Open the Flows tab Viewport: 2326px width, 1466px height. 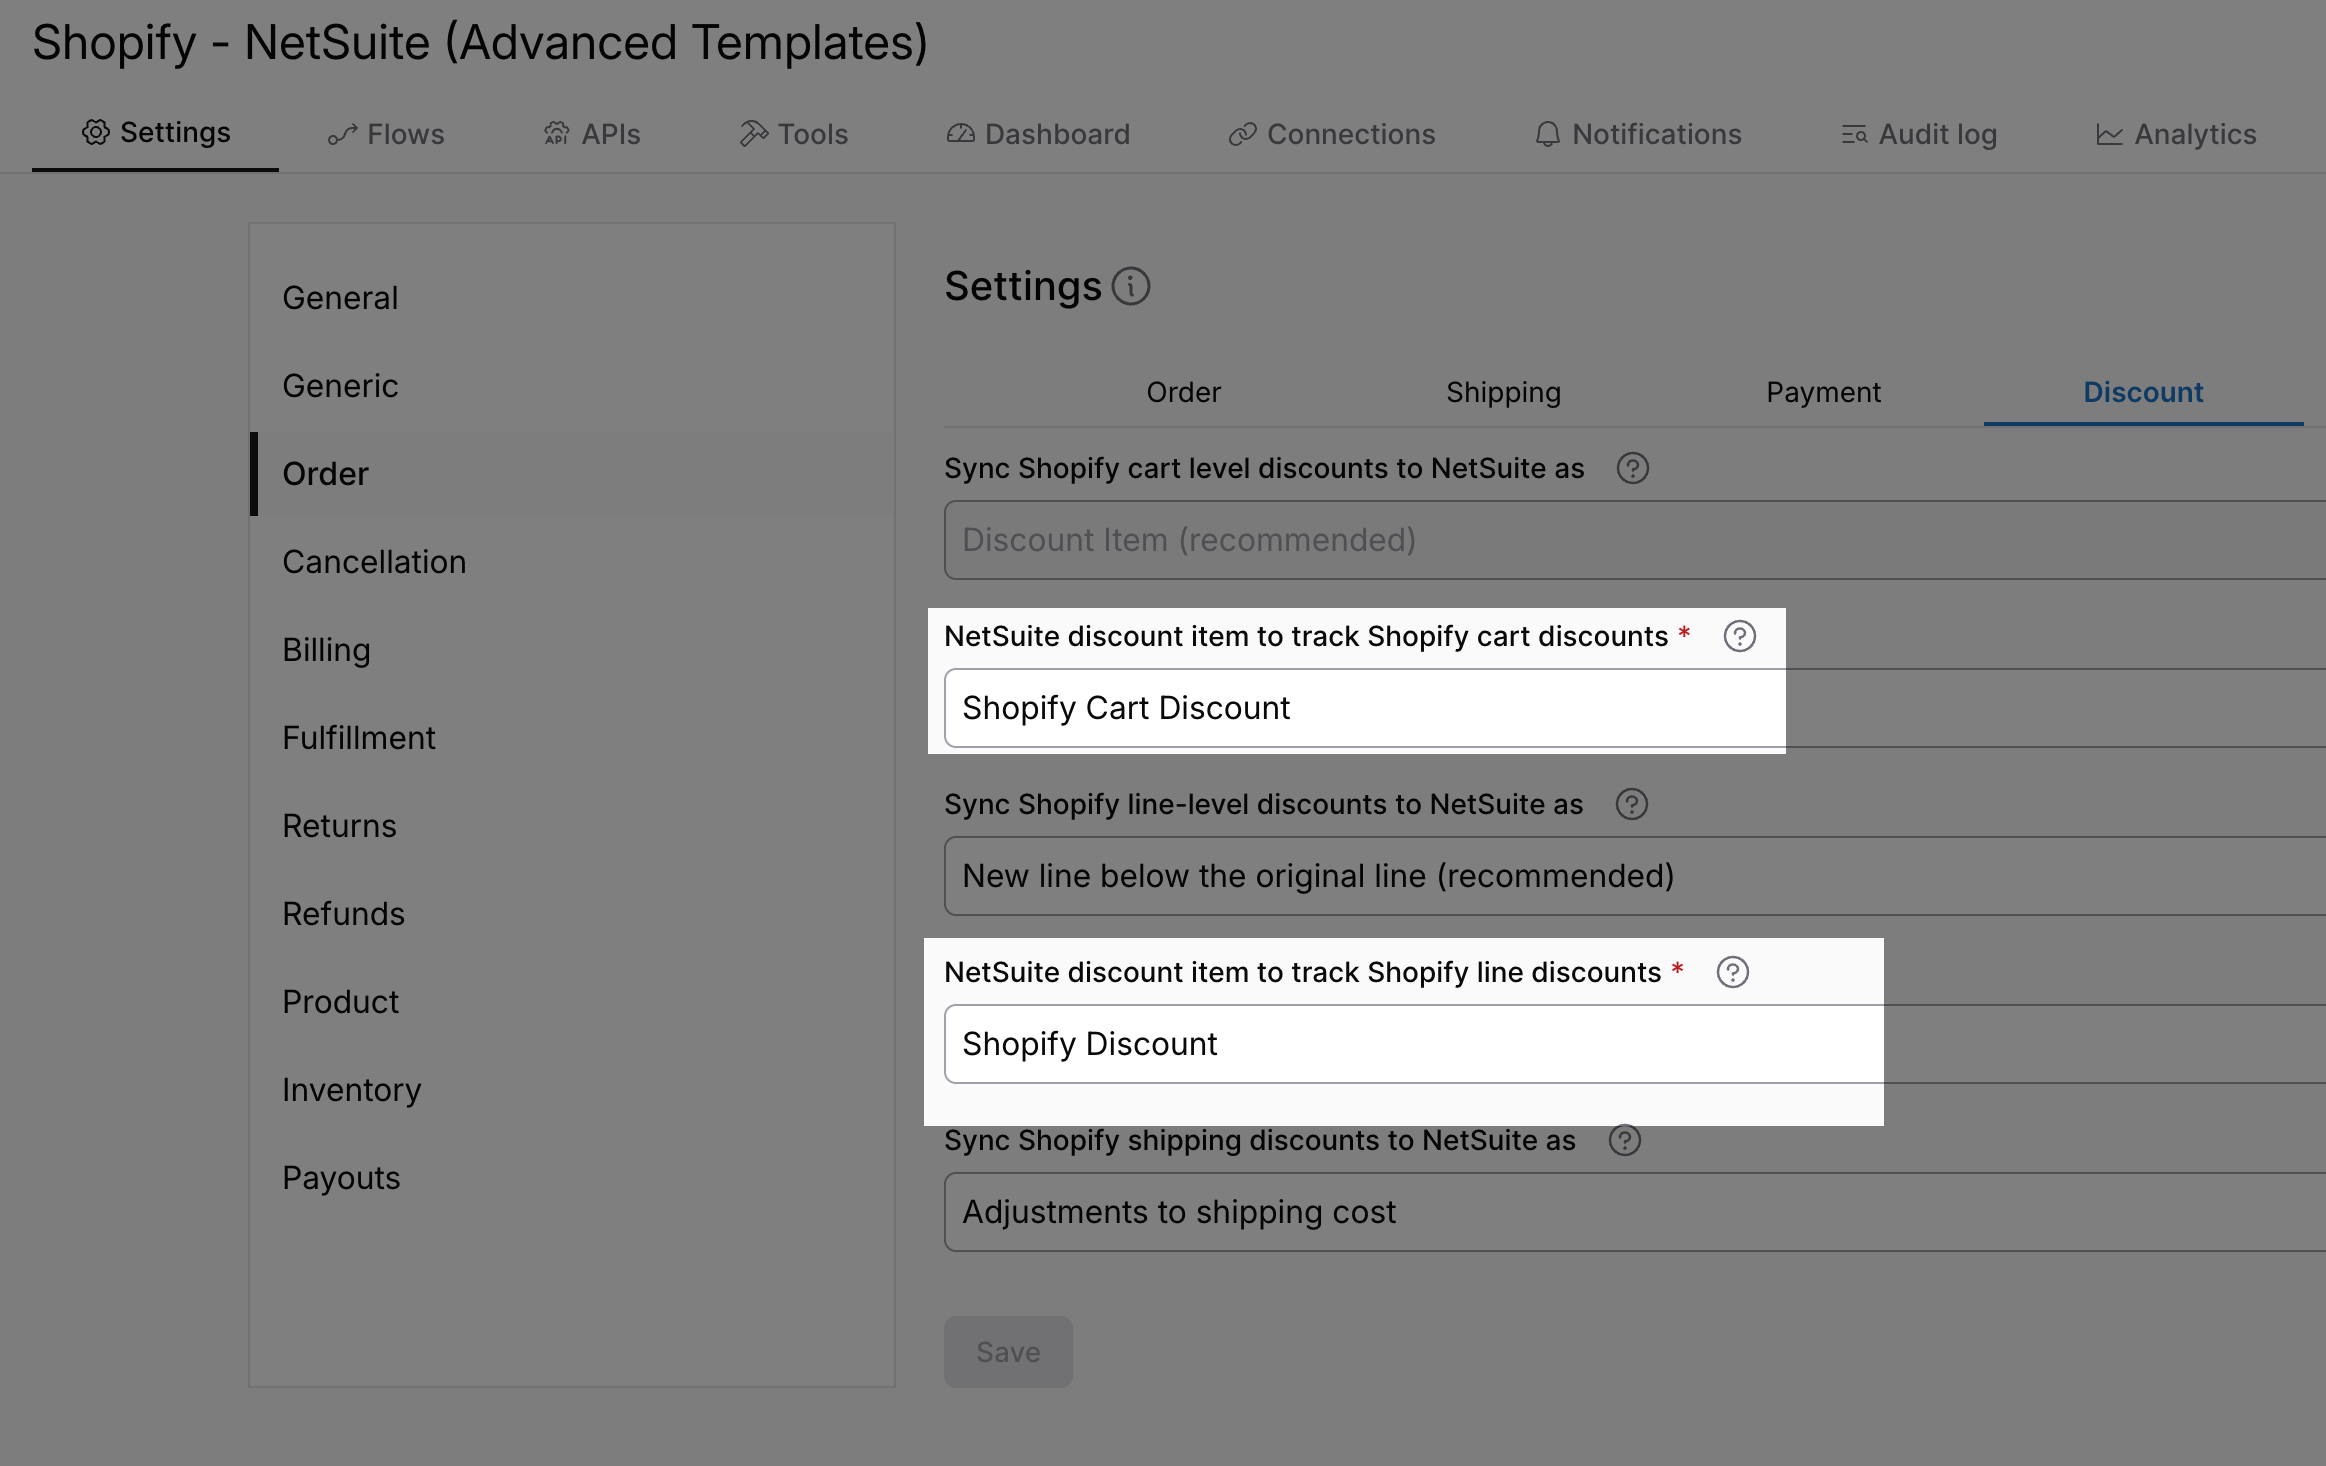386,134
